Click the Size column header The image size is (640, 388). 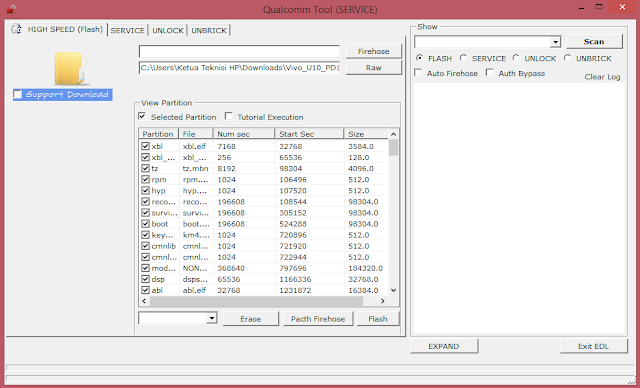[x=366, y=134]
